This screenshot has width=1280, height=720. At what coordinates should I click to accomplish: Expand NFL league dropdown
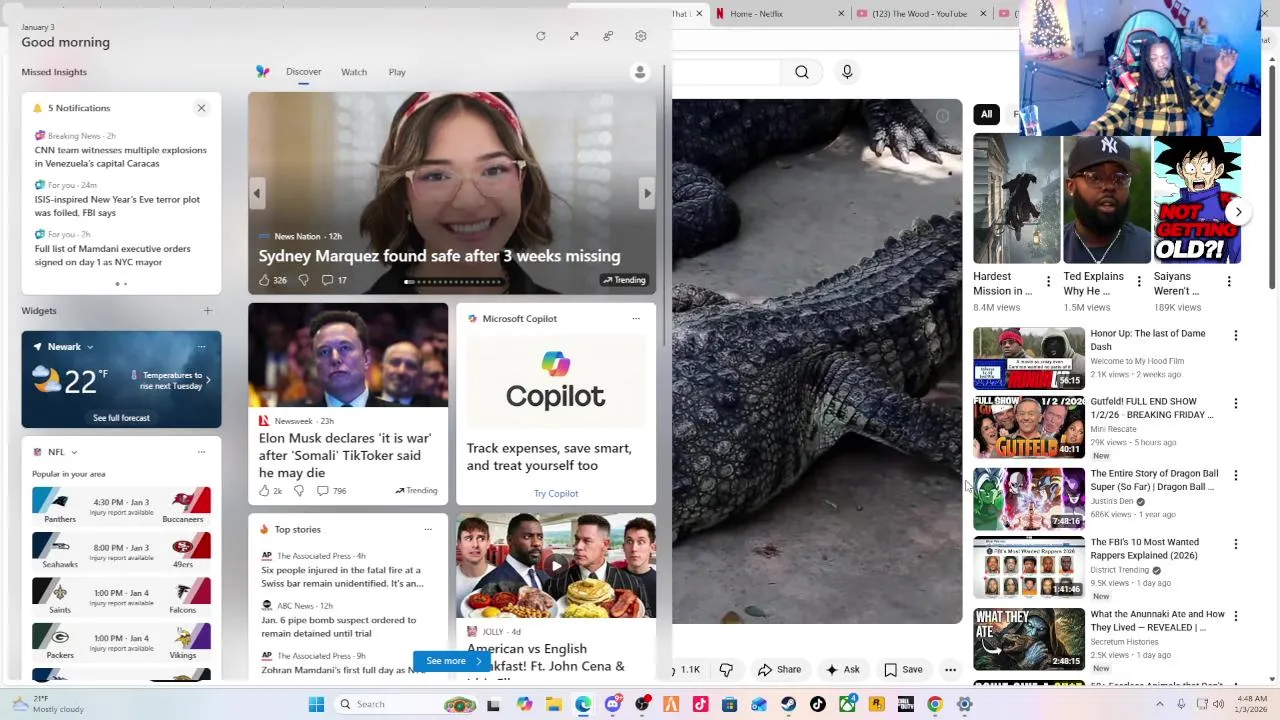point(74,452)
